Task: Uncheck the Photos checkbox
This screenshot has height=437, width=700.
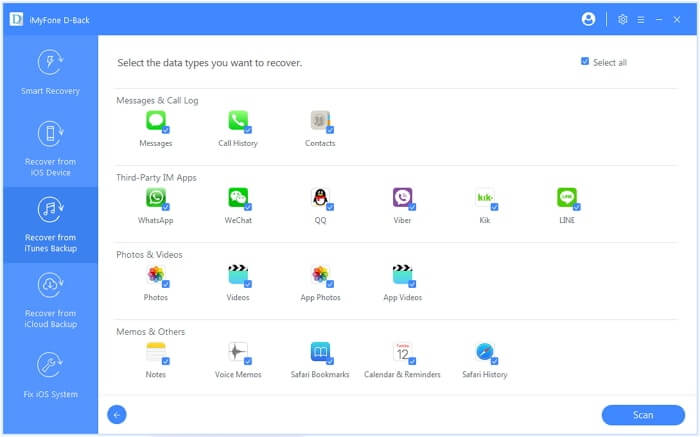Action: coord(166,284)
